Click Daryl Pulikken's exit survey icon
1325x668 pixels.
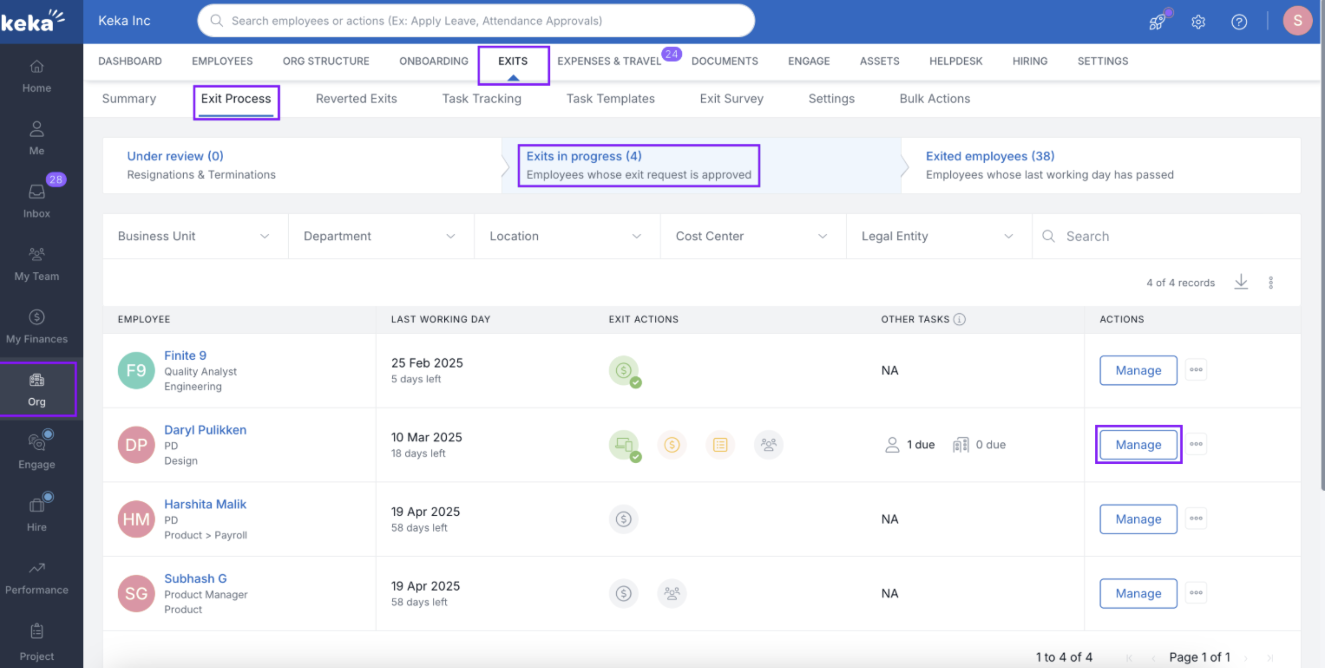(x=720, y=445)
